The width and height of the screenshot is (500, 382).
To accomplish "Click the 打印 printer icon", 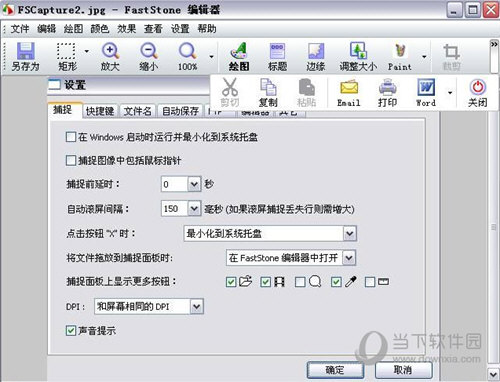I will point(387,87).
